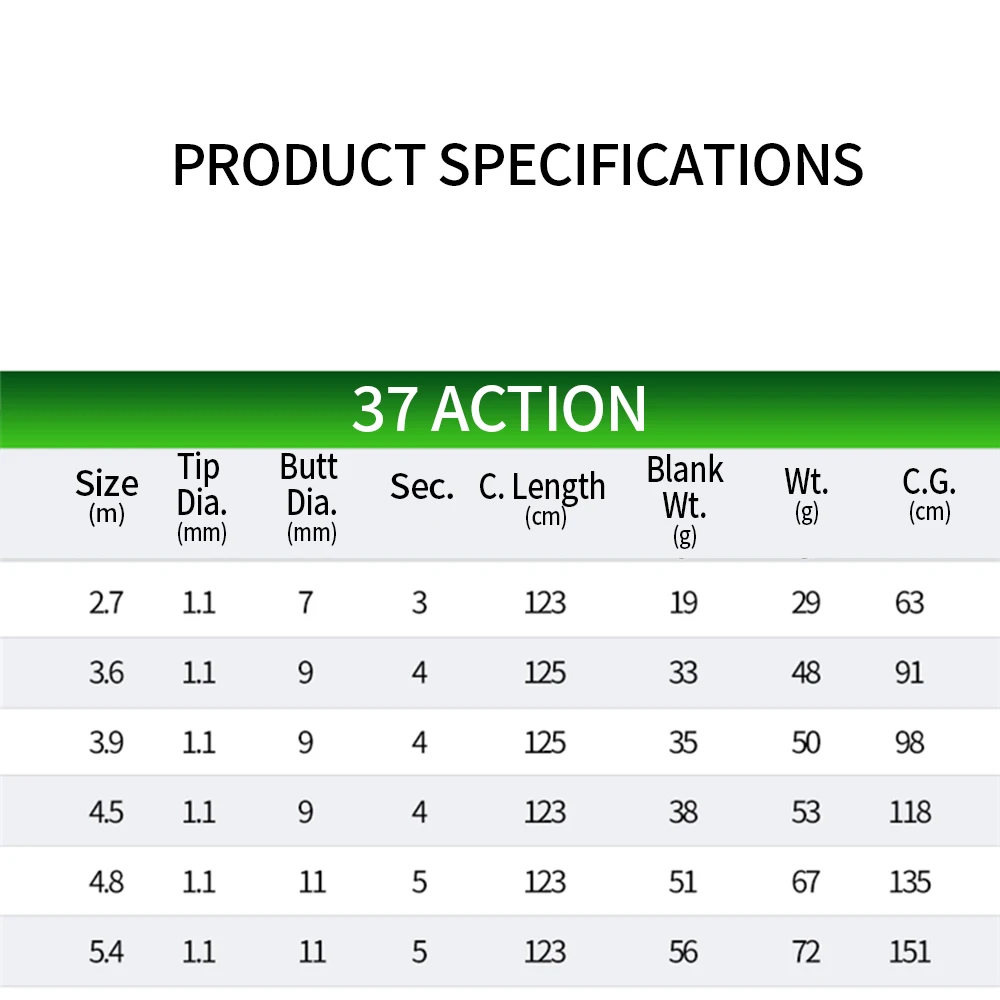Click the C.G. value 118

coord(910,812)
